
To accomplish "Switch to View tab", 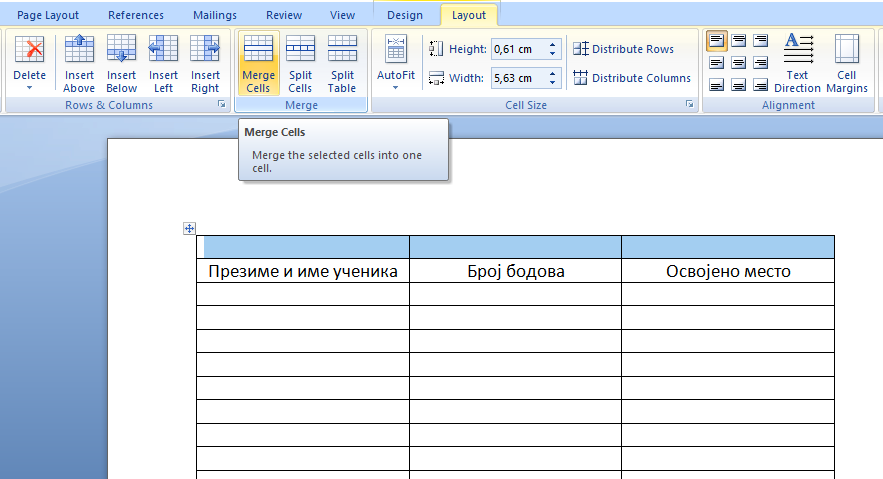I will [x=342, y=15].
